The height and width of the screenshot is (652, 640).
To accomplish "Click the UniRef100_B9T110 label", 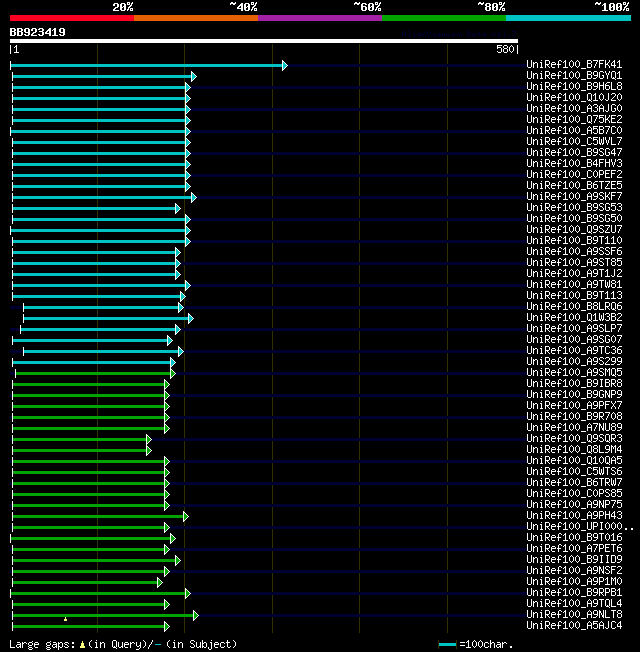I will pos(574,240).
